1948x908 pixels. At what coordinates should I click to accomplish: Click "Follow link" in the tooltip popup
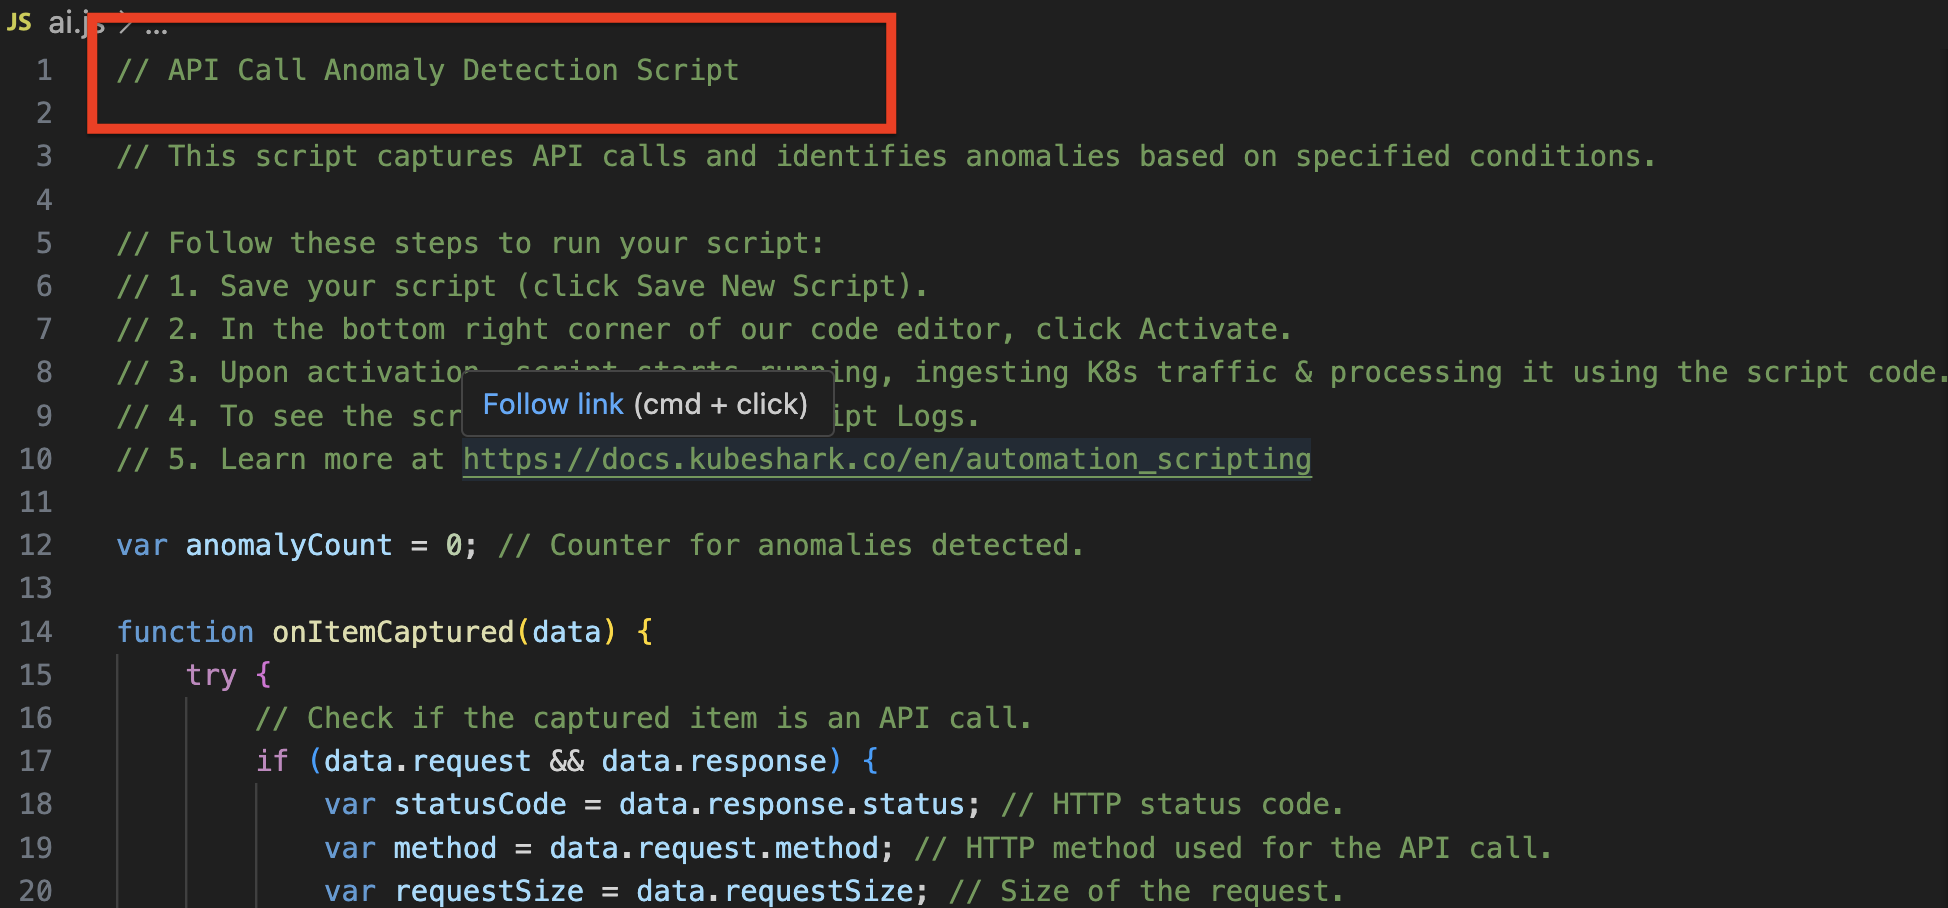[x=553, y=404]
